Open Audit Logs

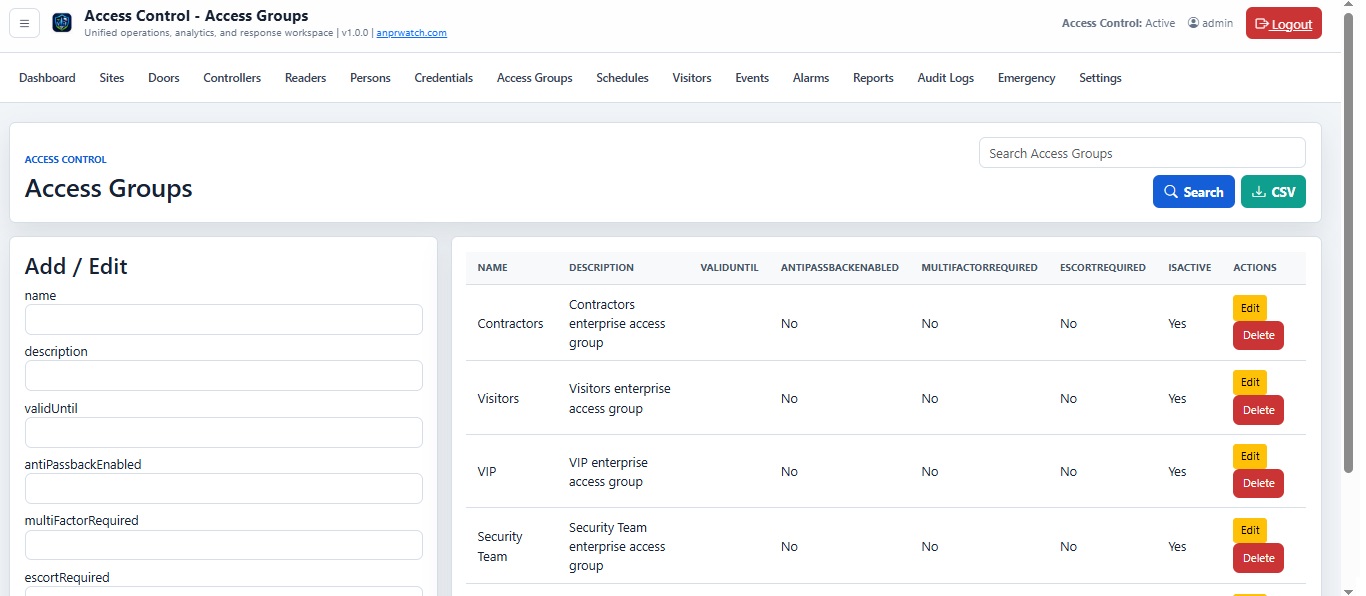[x=946, y=78]
